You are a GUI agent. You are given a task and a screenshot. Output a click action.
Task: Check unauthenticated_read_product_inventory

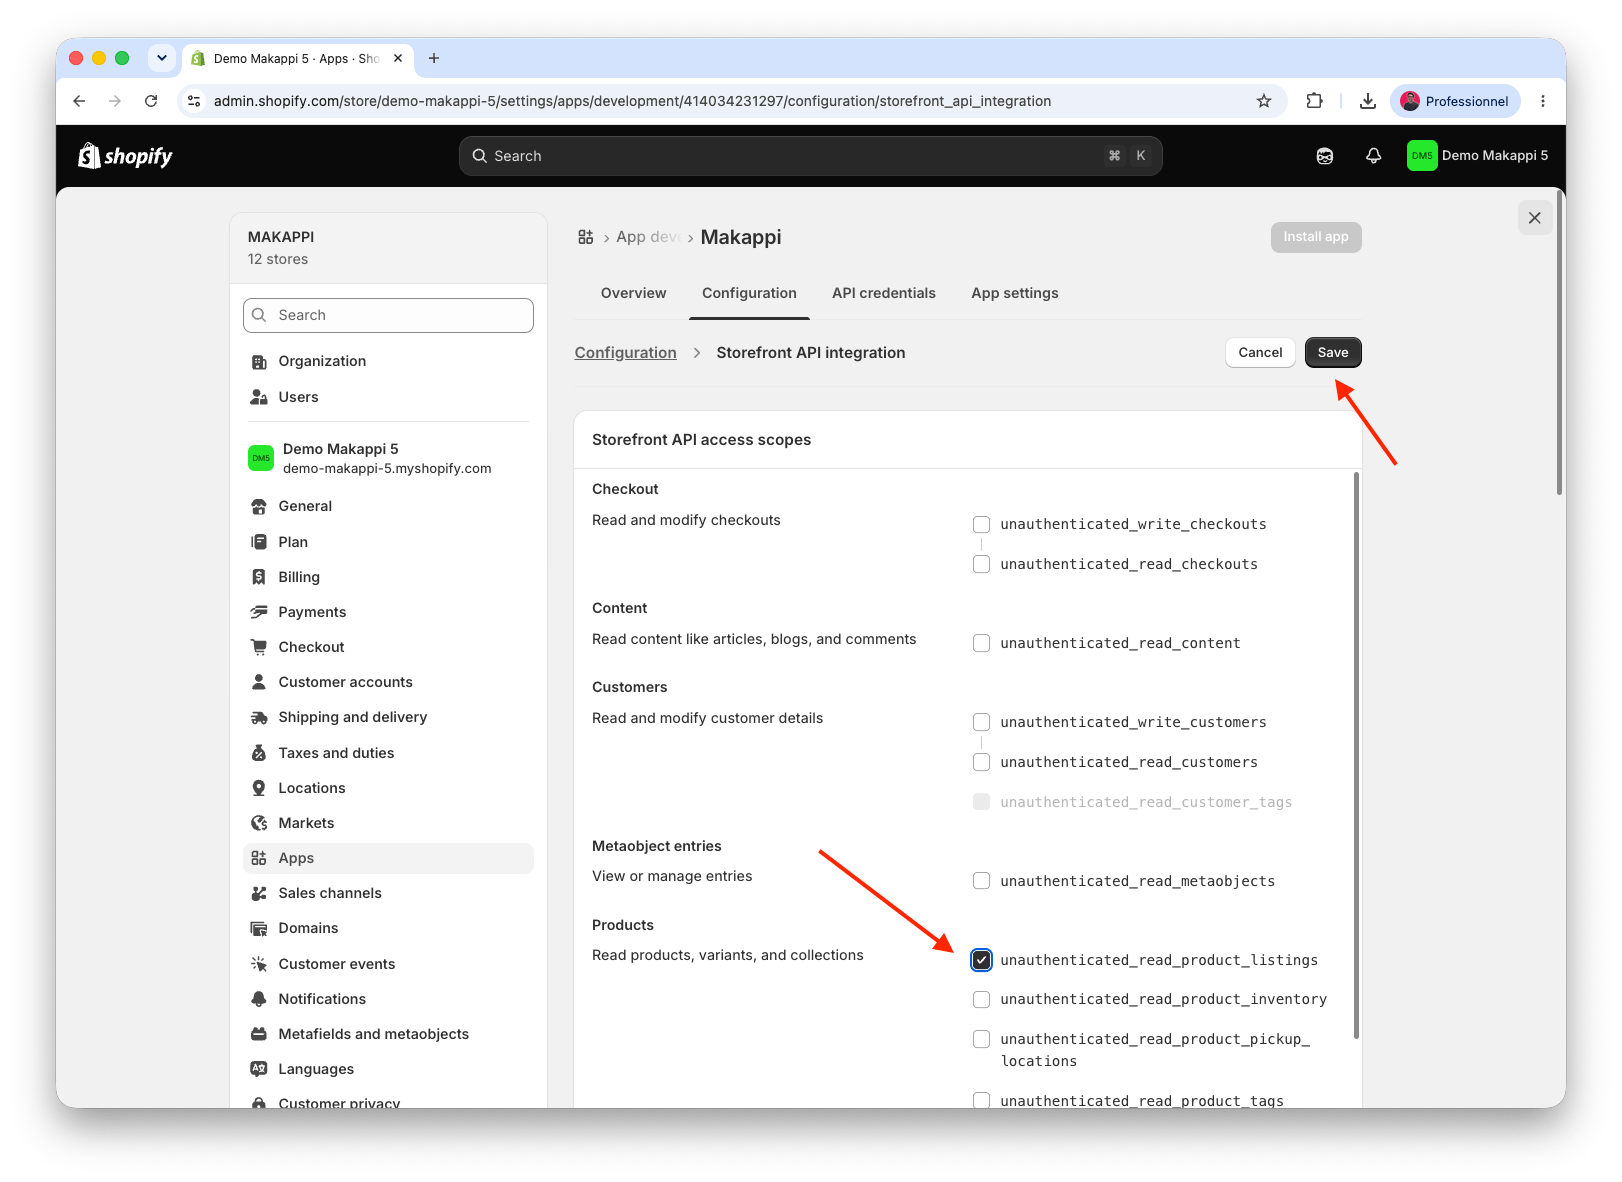click(982, 999)
